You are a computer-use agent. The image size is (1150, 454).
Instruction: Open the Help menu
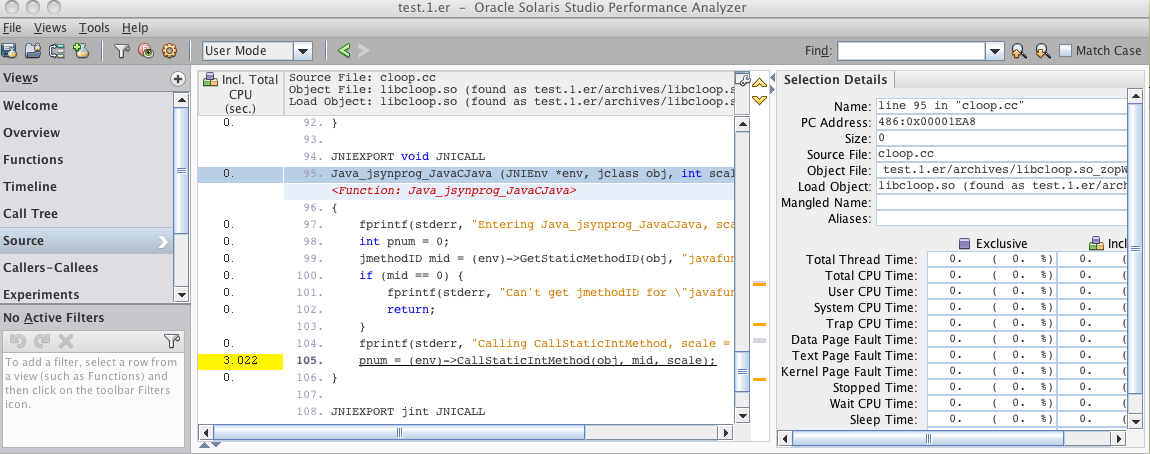135,28
